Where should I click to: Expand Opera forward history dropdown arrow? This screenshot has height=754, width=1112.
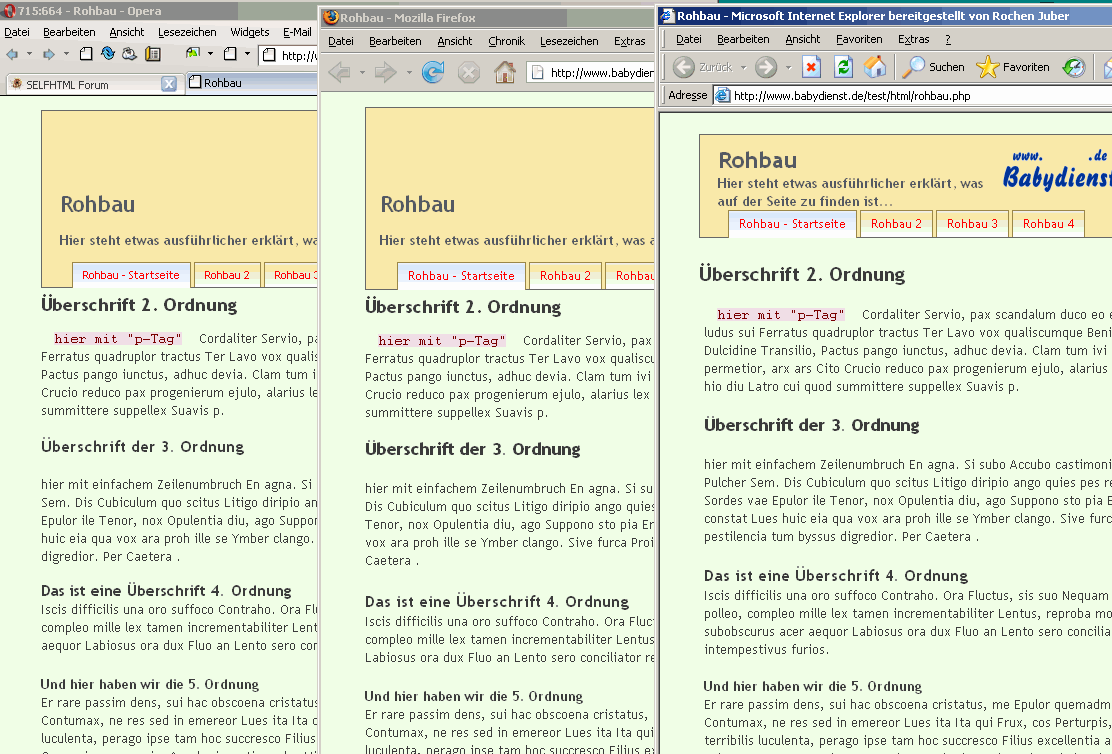click(x=66, y=54)
